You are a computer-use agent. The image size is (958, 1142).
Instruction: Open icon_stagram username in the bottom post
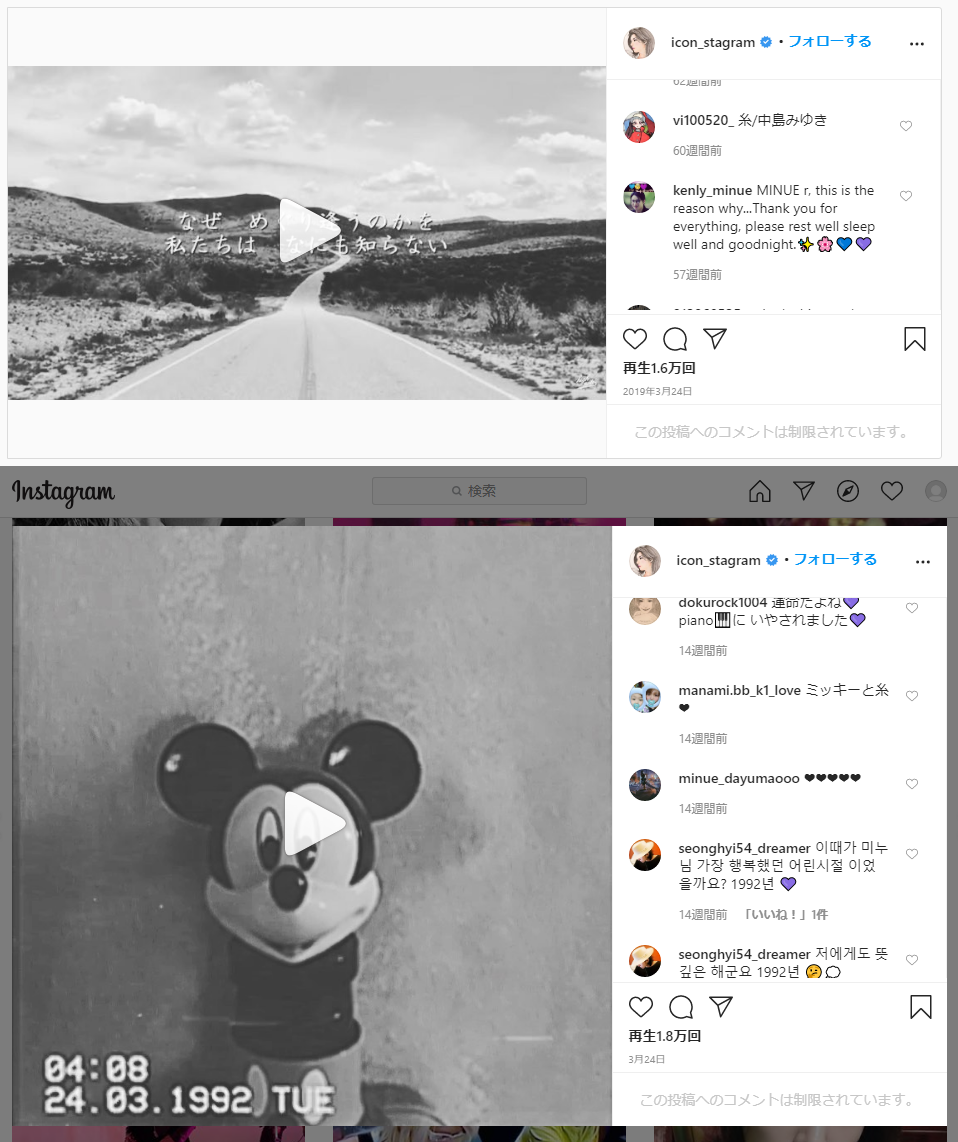click(718, 560)
